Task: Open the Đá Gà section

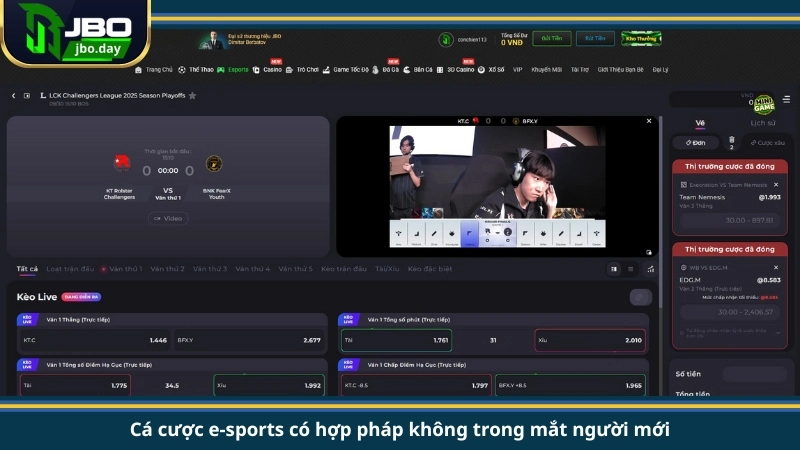Action: (386, 70)
